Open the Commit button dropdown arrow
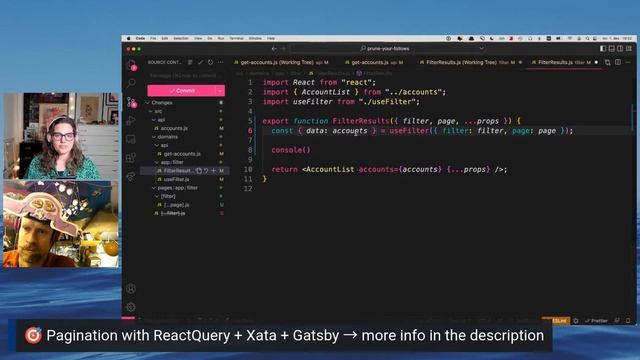This screenshot has height=360, width=640. click(220, 91)
